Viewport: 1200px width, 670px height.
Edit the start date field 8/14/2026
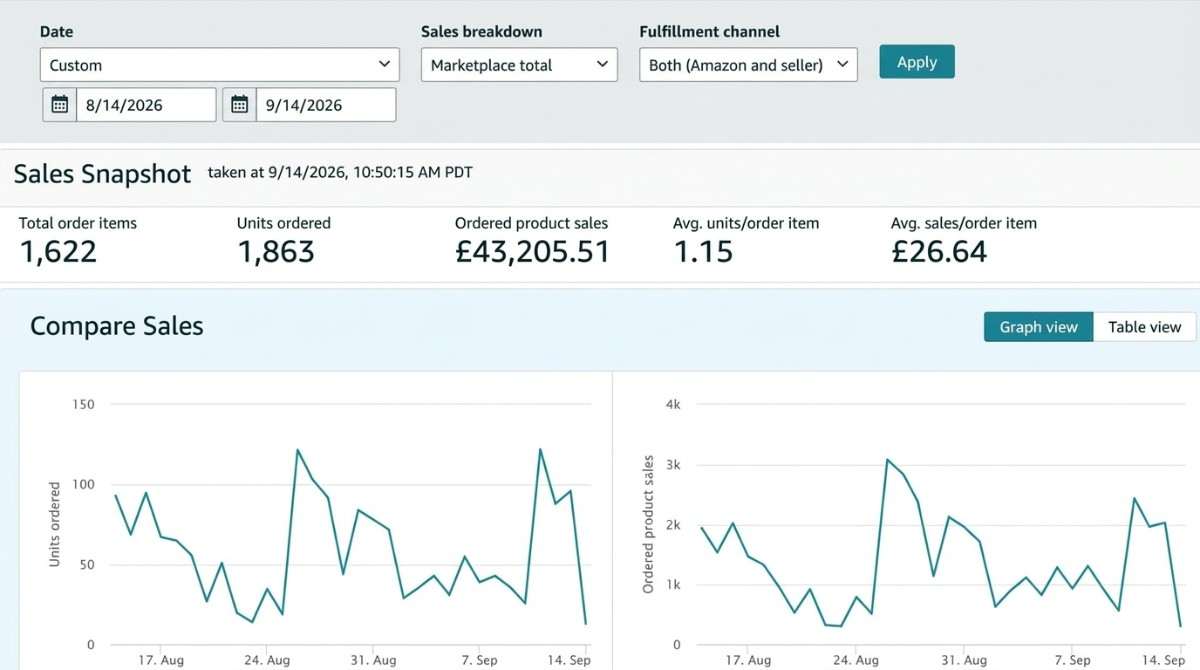[146, 105]
